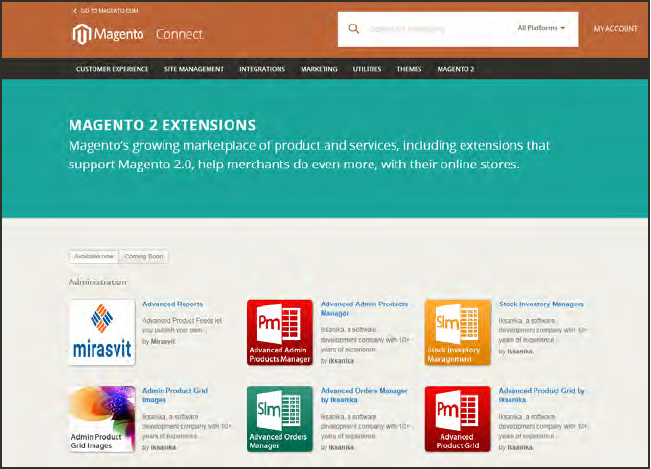The image size is (651, 469).
Task: Open the Utilities menu
Action: pos(367,69)
